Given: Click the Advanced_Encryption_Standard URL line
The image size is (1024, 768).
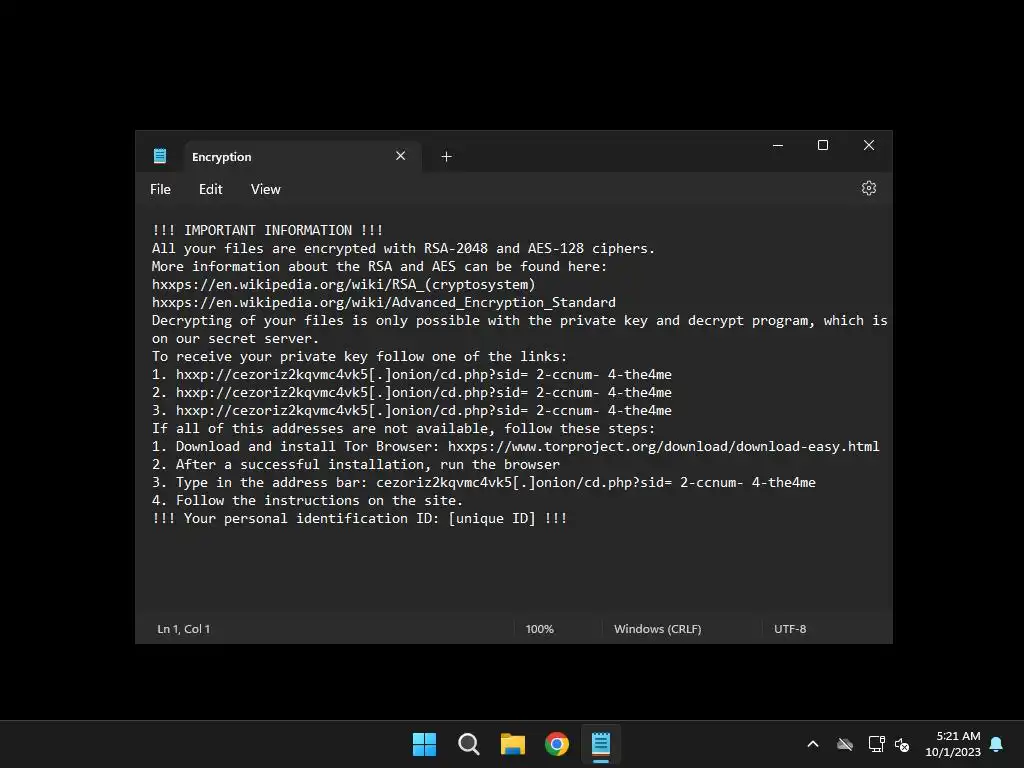Looking at the screenshot, I should point(383,302).
